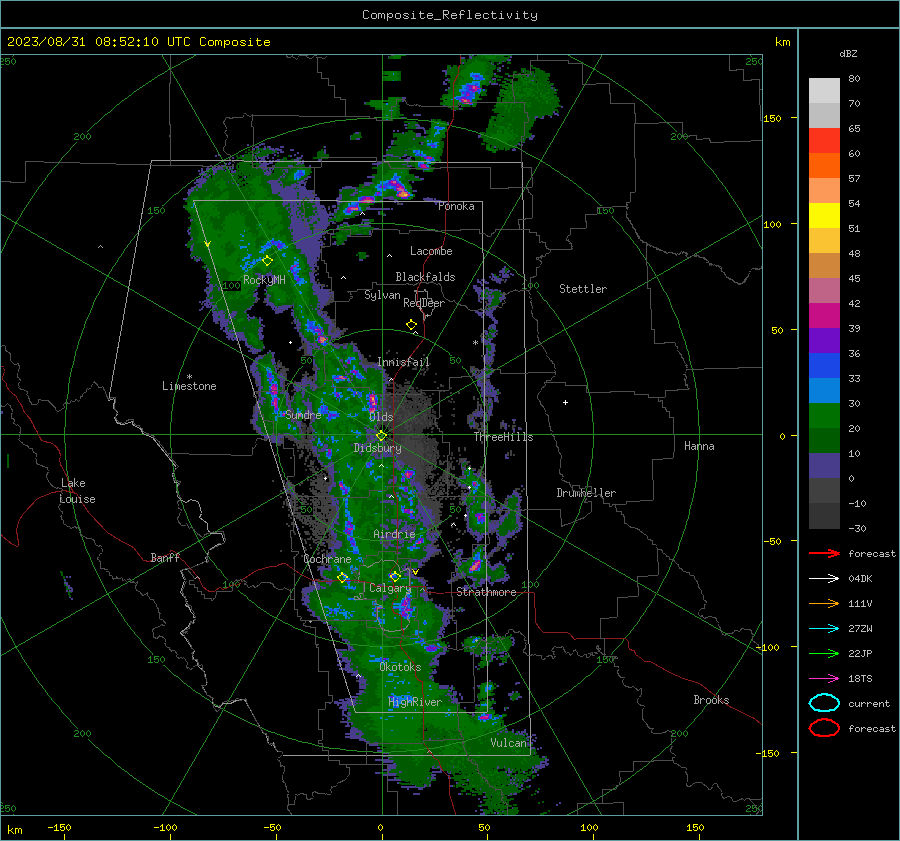The height and width of the screenshot is (841, 900).
Task: Click the Lake Louise label
Action: (x=78, y=491)
